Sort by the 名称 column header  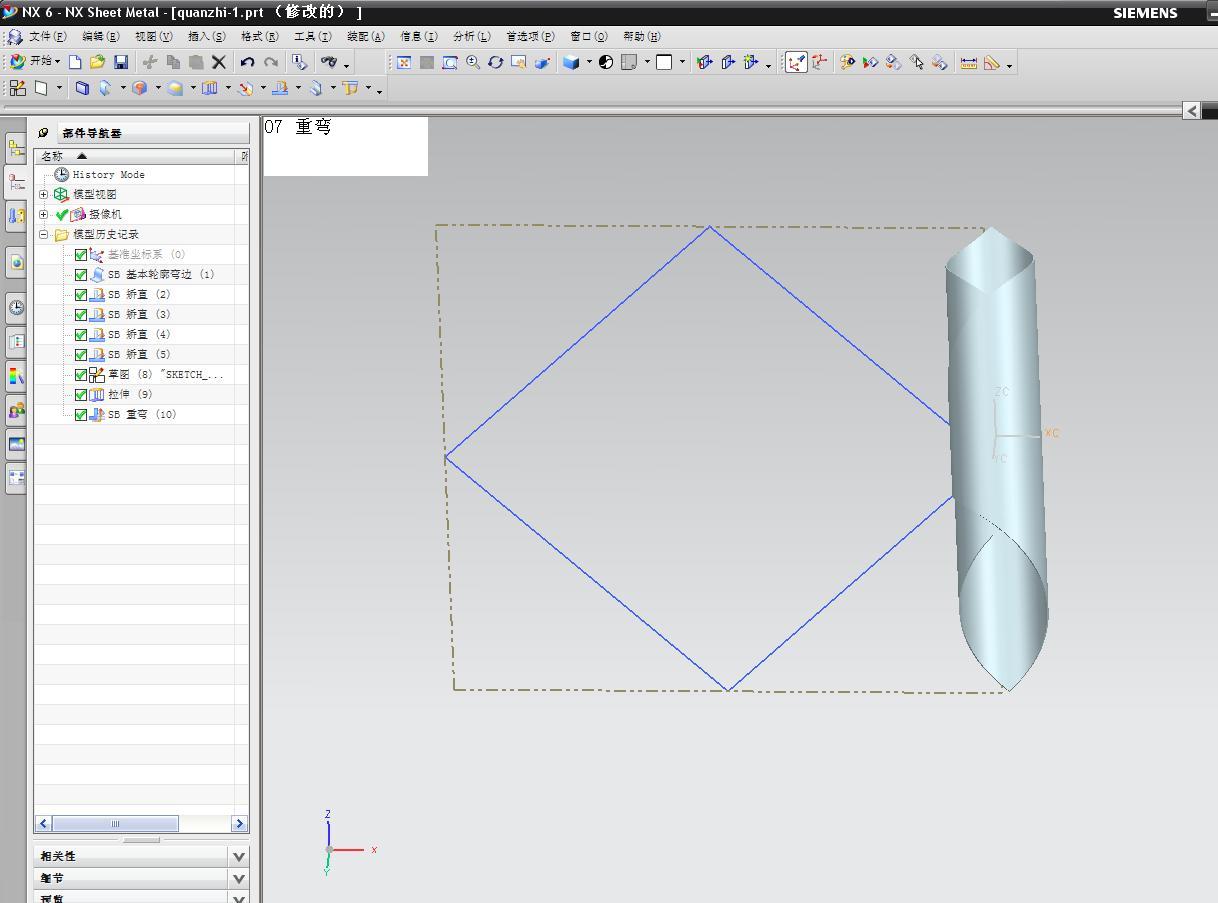point(135,156)
